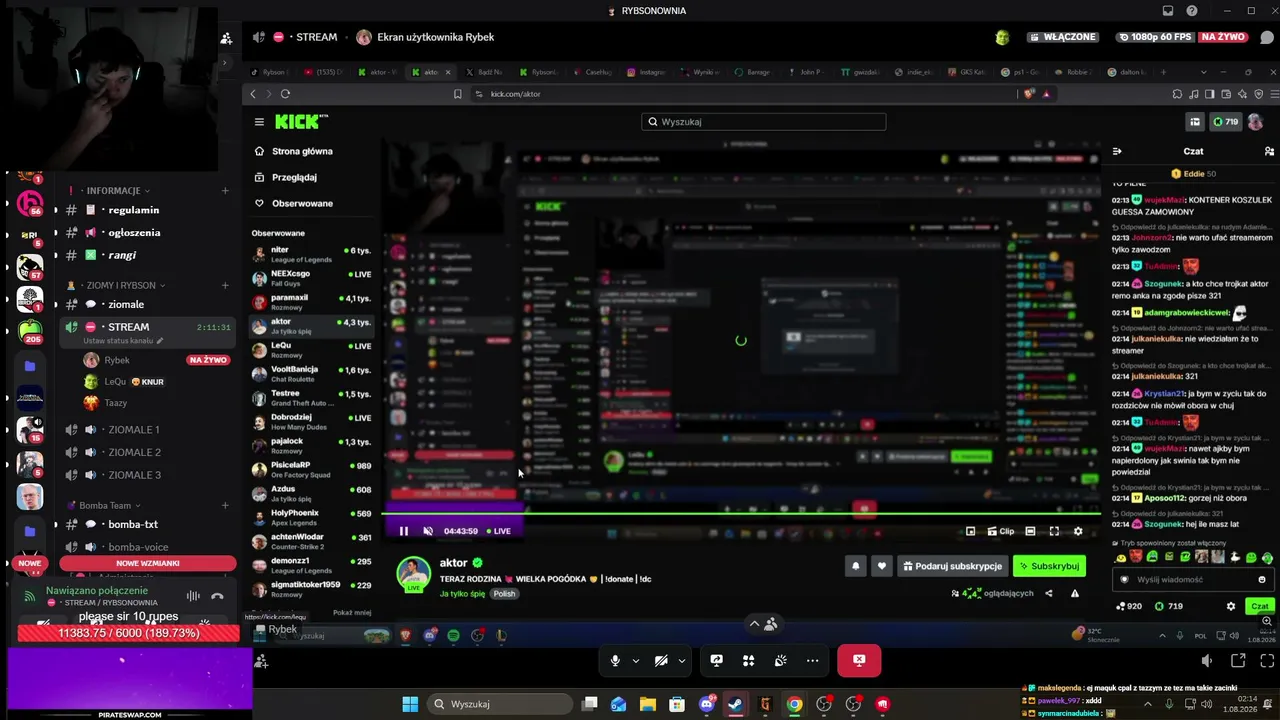This screenshot has height=720, width=1280.
Task: Mute the Discord microphone
Action: tap(615, 660)
